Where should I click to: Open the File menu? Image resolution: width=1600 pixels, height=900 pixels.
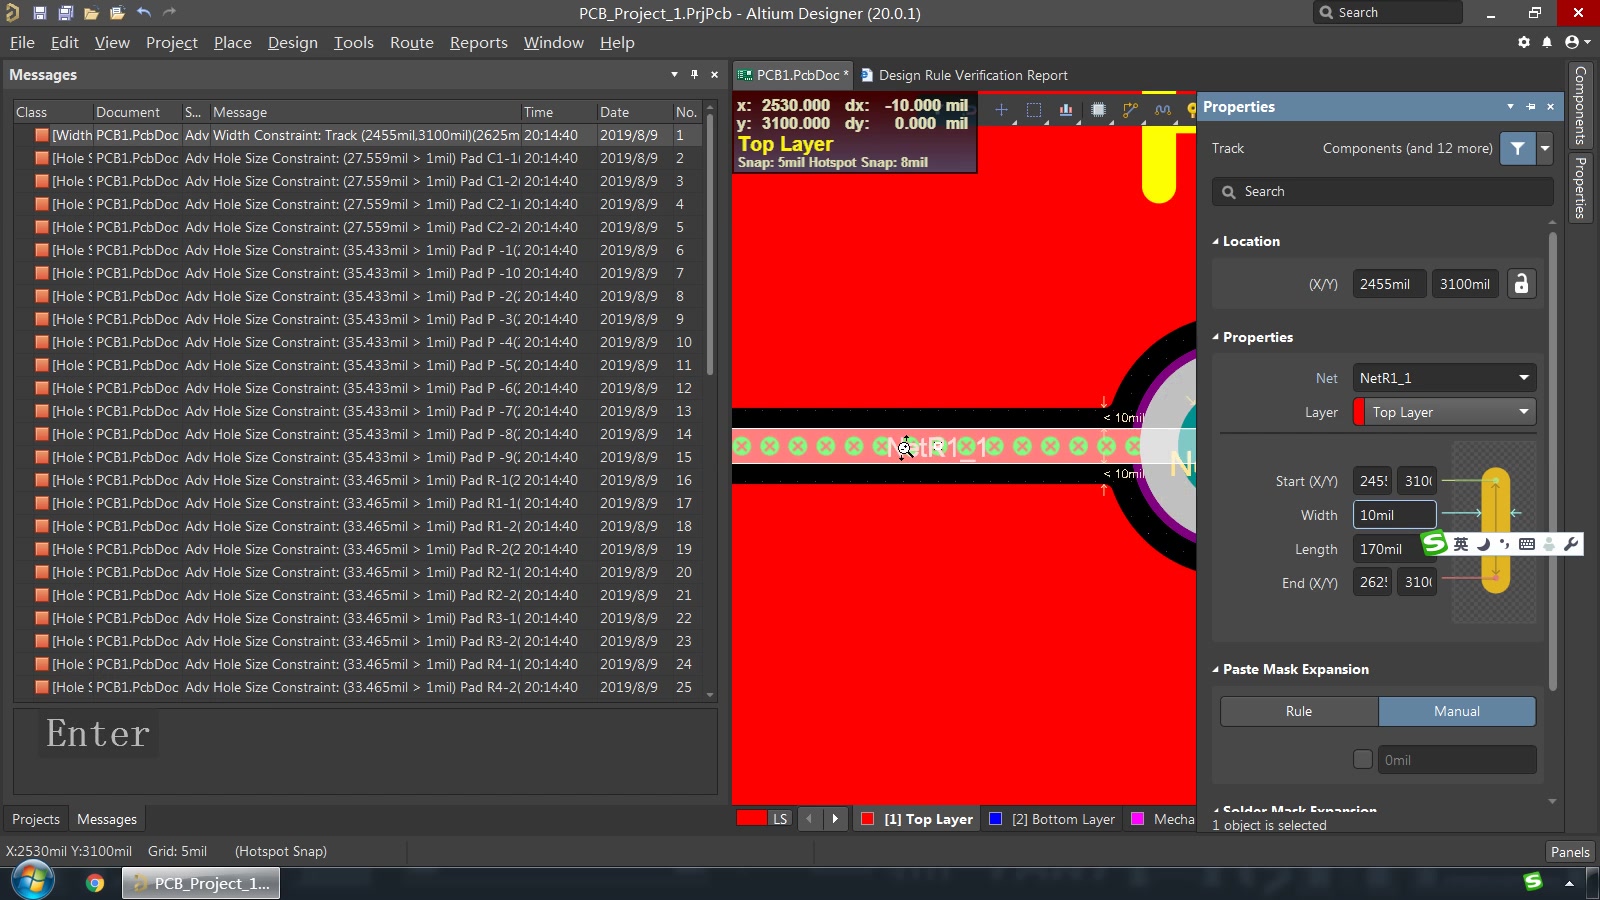(x=22, y=42)
